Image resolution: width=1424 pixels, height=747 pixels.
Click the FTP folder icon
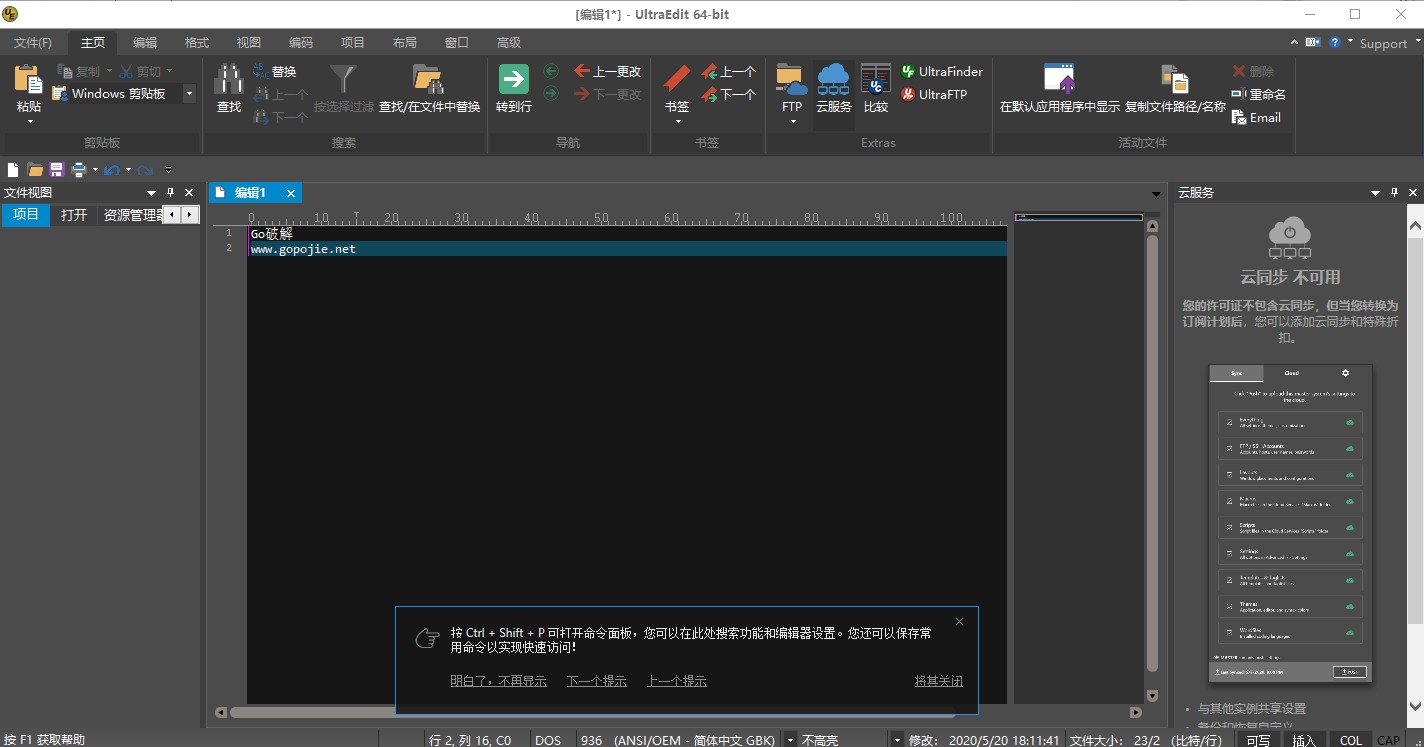791,80
